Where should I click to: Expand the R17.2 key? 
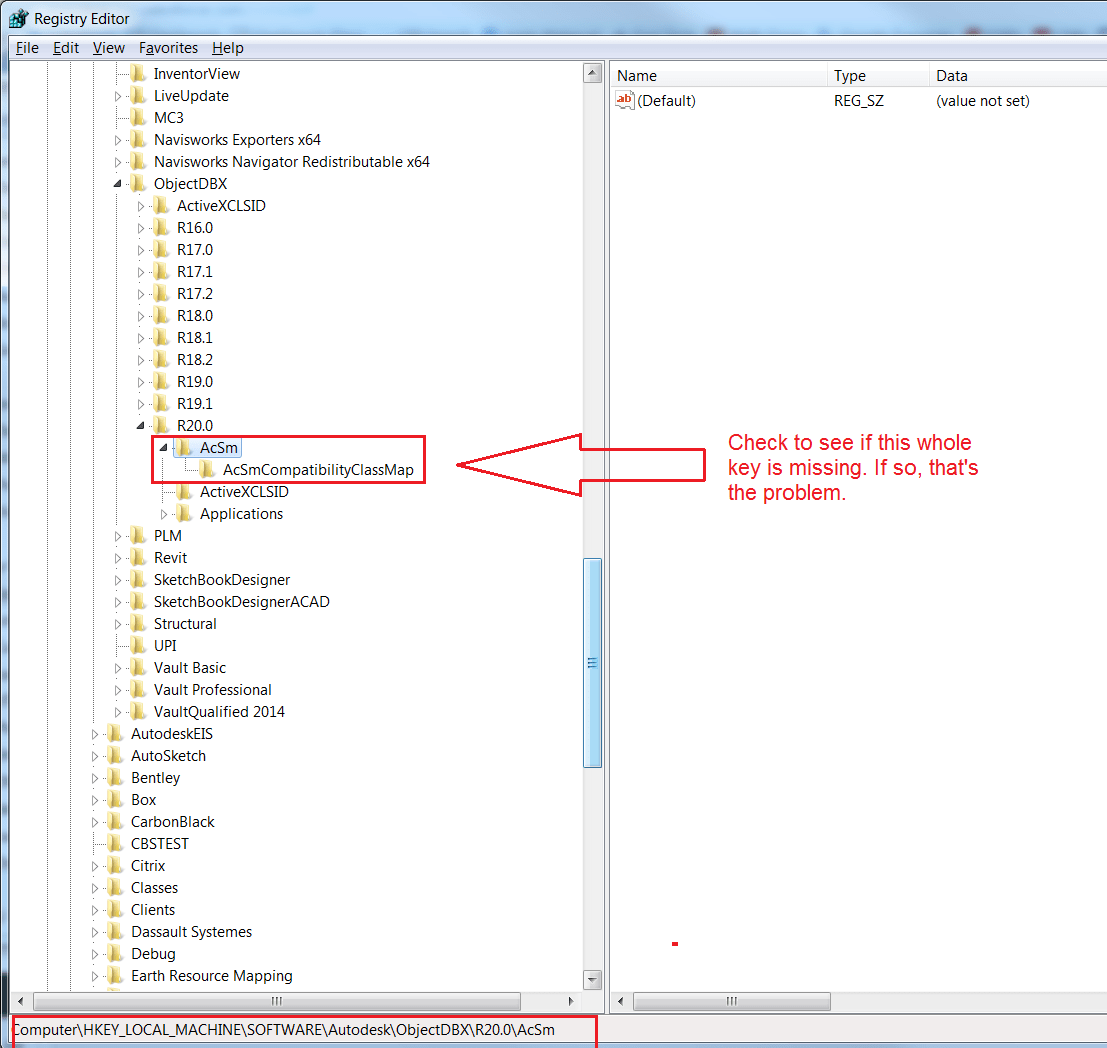point(140,294)
